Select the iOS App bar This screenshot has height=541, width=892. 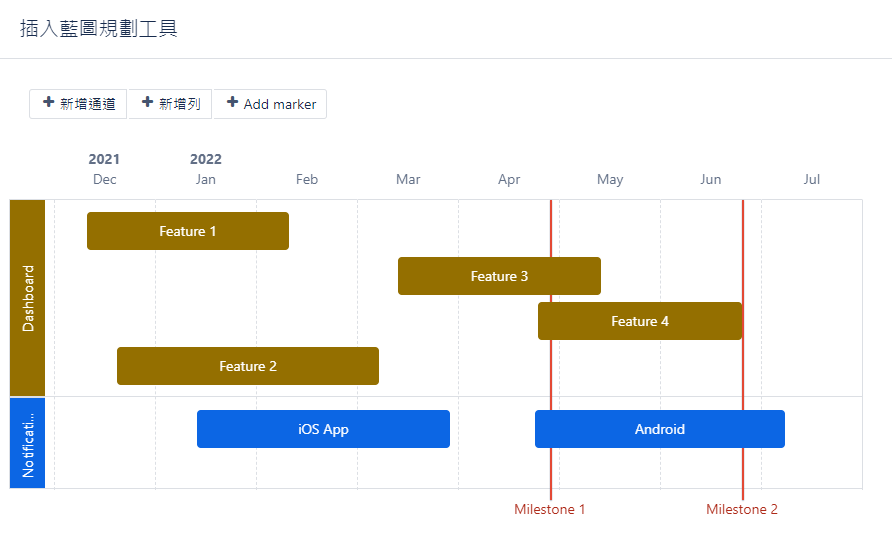[323, 429]
